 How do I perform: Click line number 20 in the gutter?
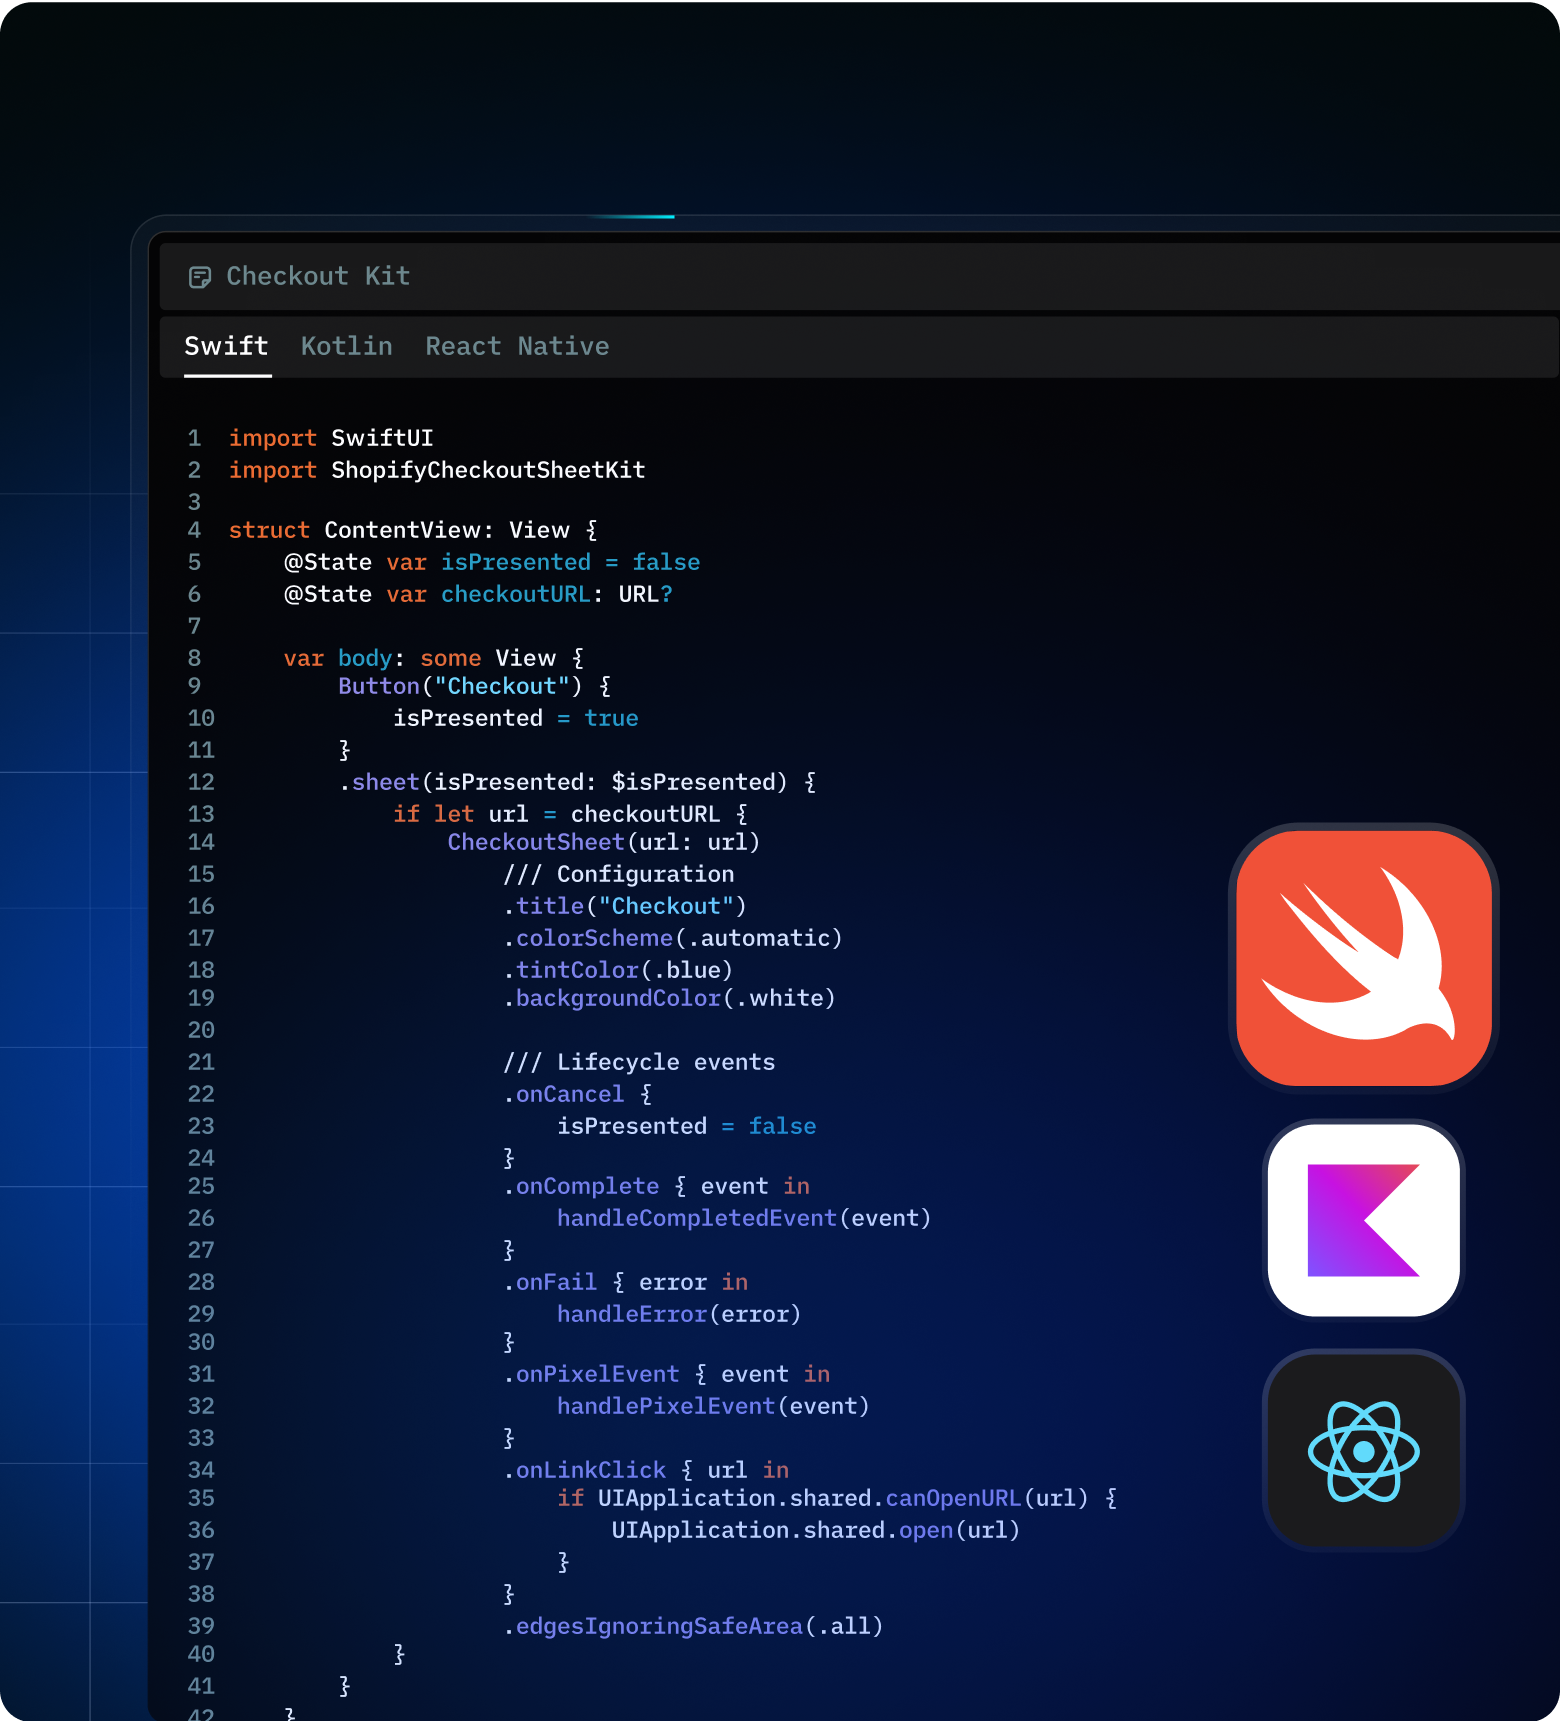pos(201,1030)
